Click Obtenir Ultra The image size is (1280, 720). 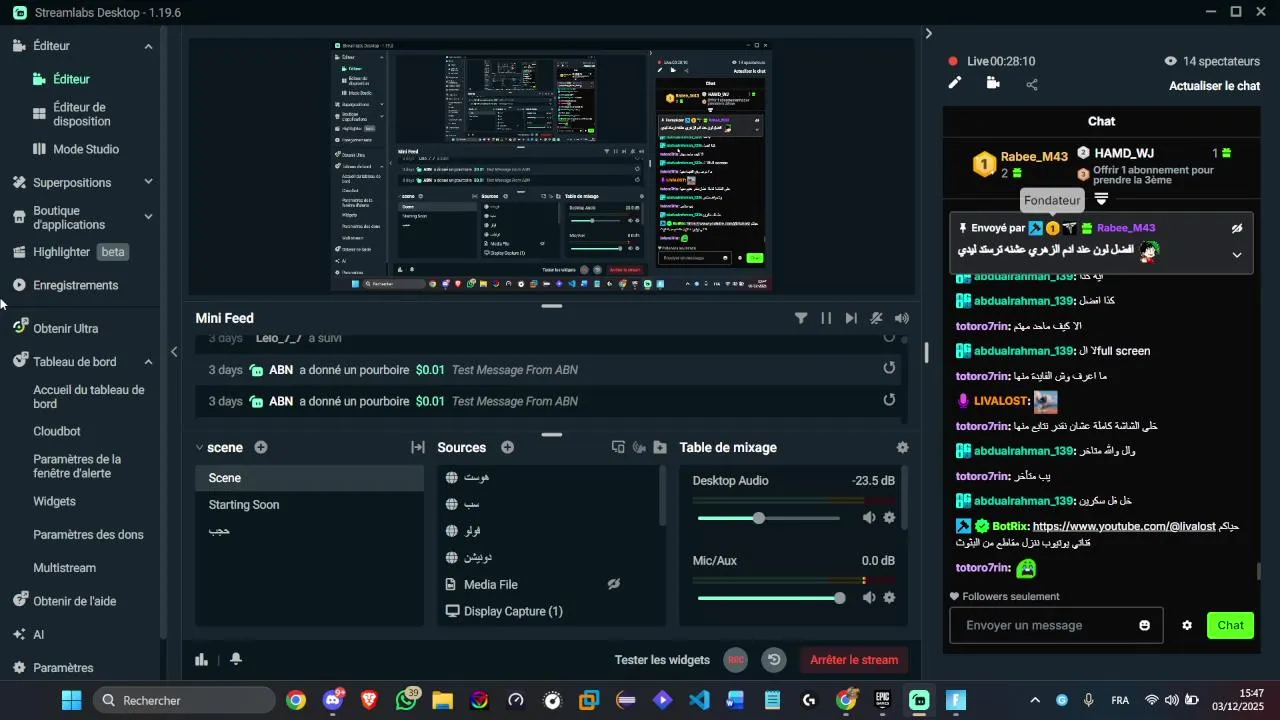point(65,328)
